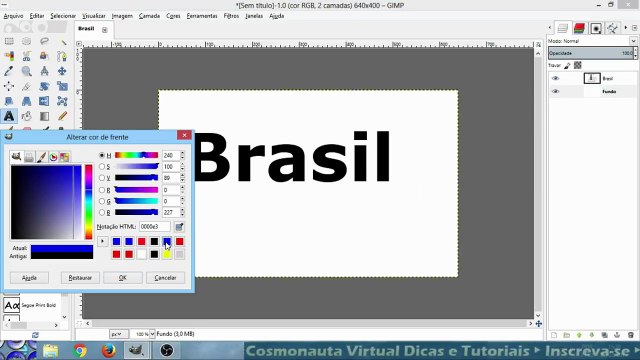This screenshot has height=360, width=640.
Task: Pick color from screen with eyedropper button
Action: tap(179, 227)
